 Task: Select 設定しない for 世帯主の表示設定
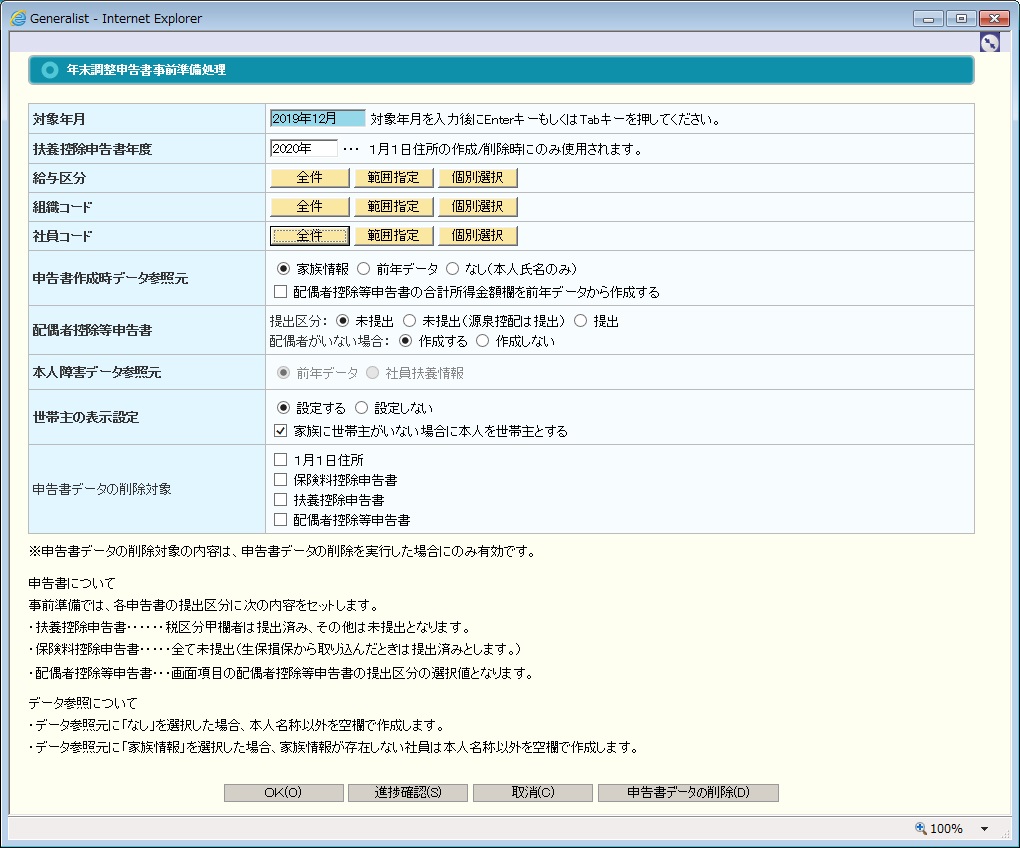click(x=362, y=408)
